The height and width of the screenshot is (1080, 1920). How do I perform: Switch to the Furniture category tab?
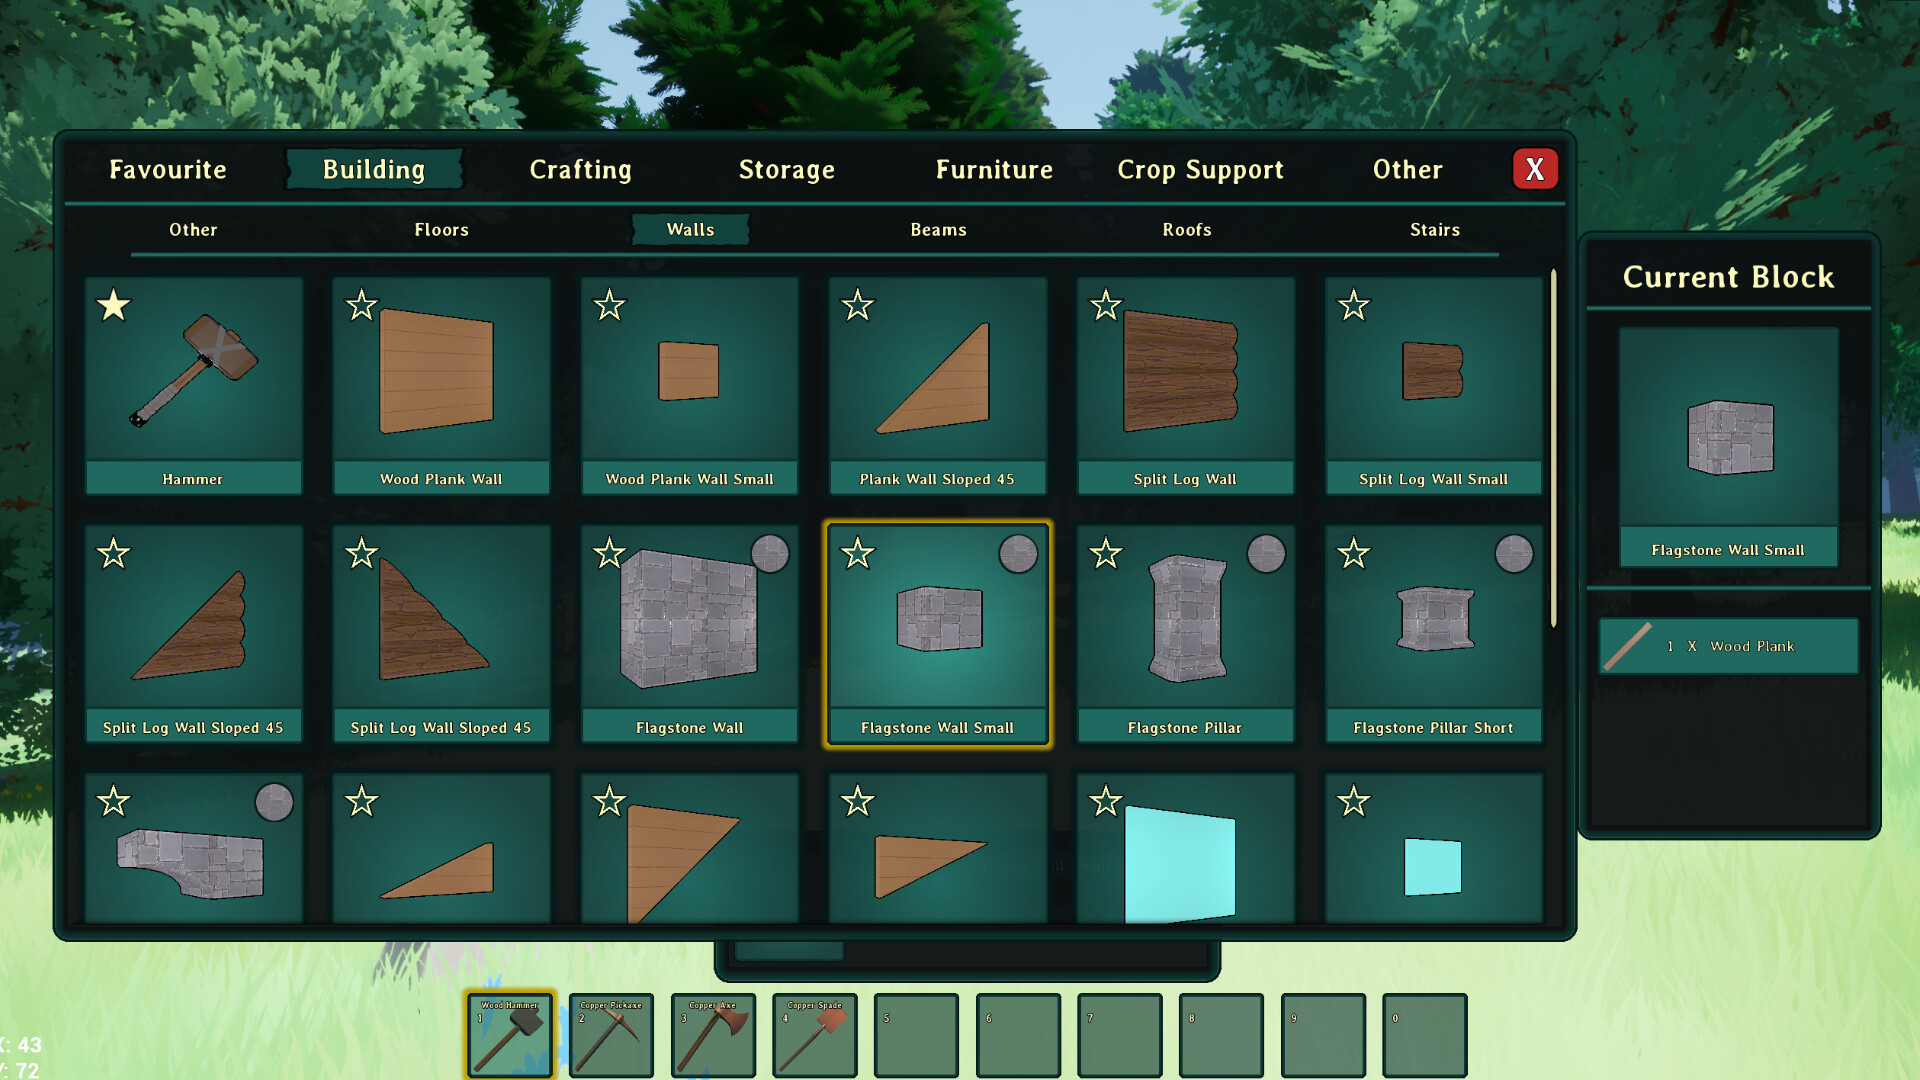[994, 170]
